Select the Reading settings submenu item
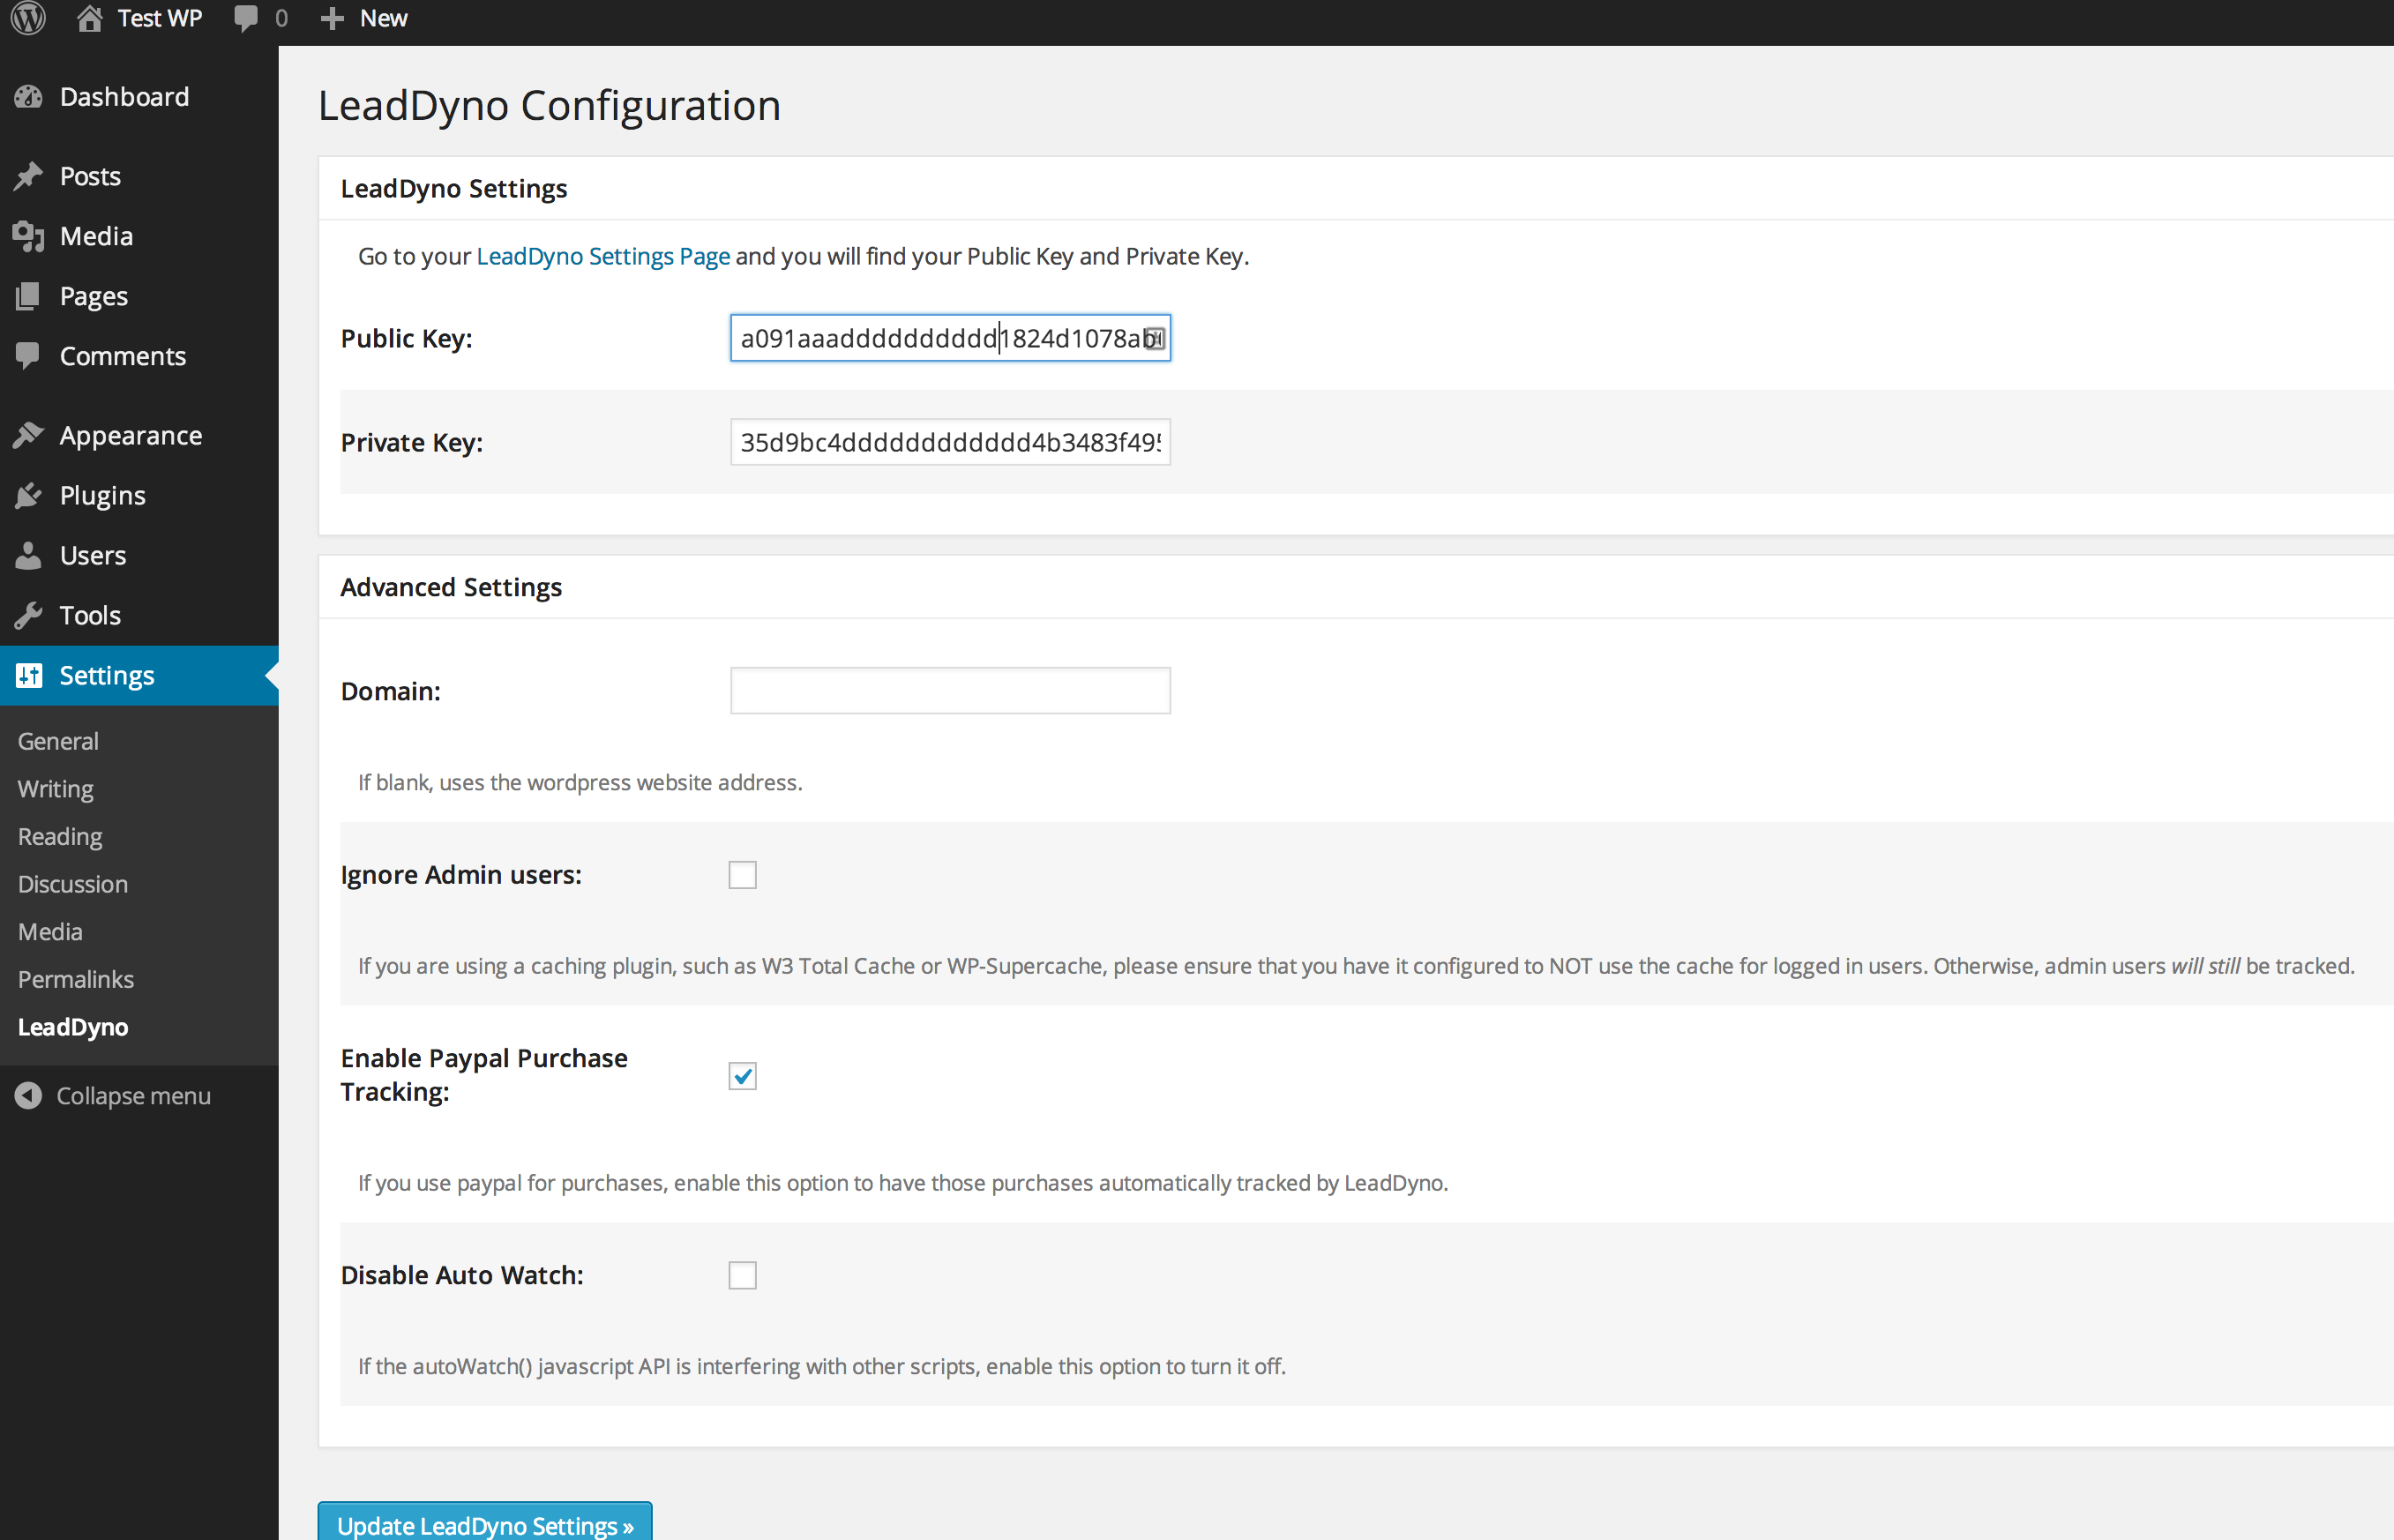2394x1540 pixels. [60, 836]
